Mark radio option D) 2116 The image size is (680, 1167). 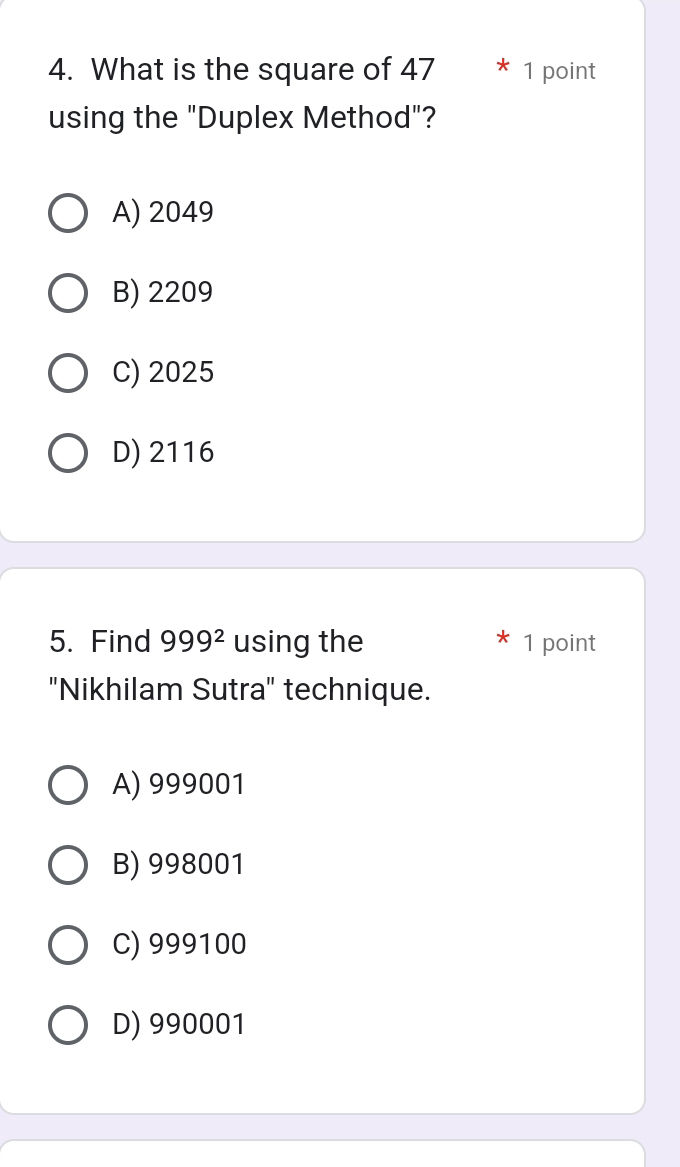pyautogui.click(x=68, y=453)
